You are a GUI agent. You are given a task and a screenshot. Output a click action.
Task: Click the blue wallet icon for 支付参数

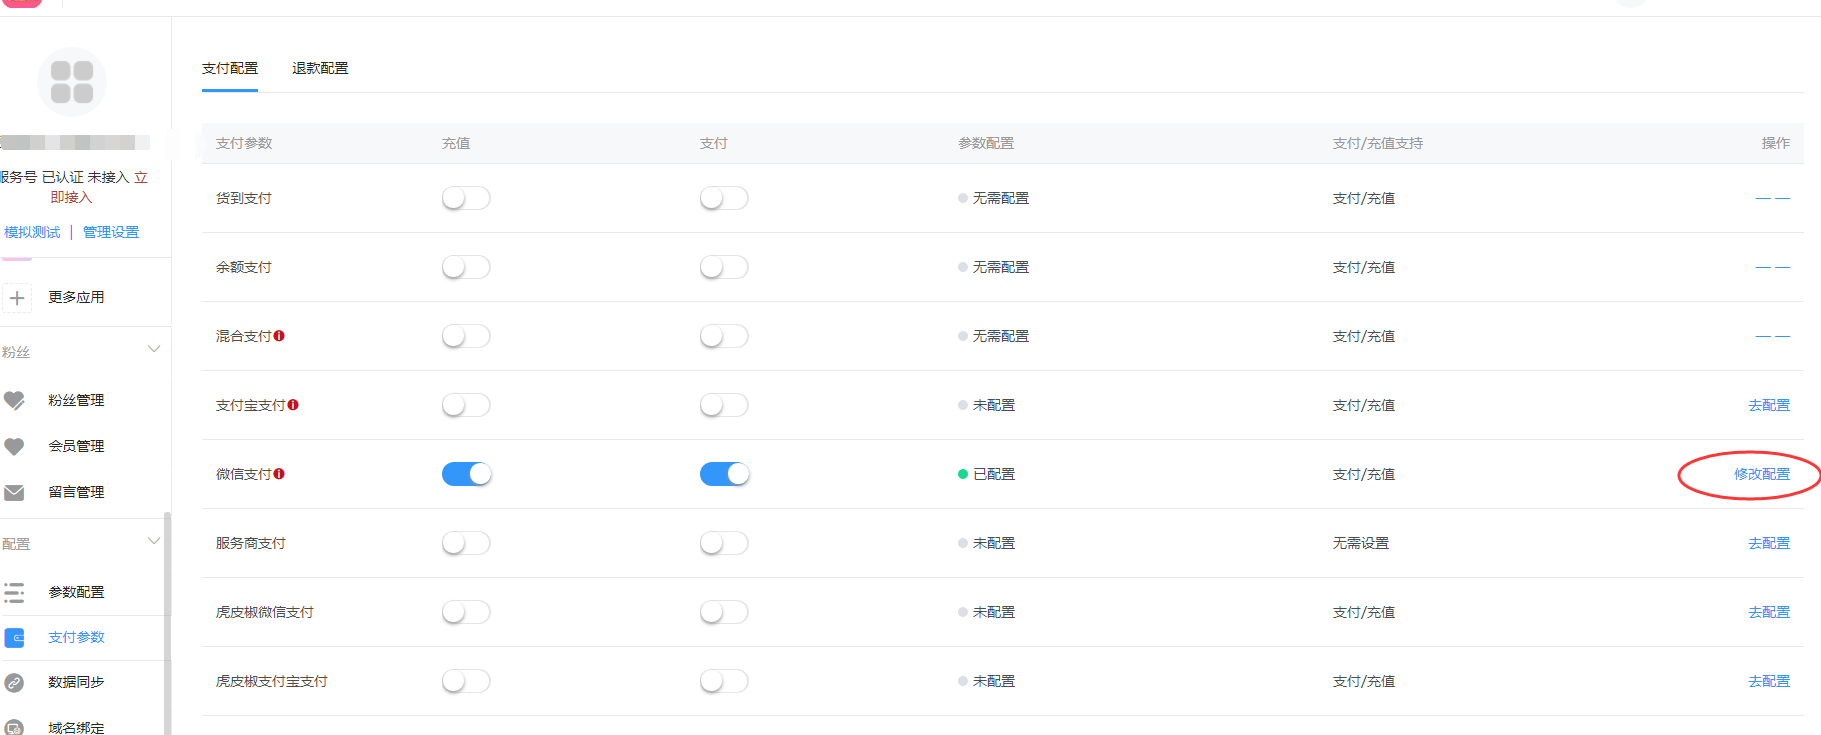click(14, 637)
